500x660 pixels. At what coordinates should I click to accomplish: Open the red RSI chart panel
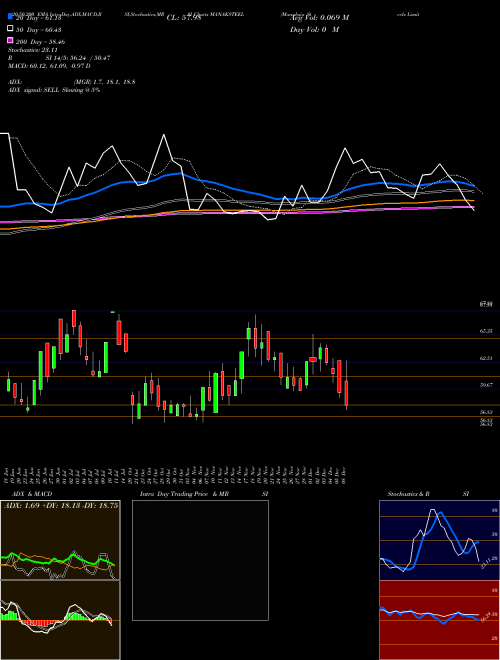[x=439, y=620]
